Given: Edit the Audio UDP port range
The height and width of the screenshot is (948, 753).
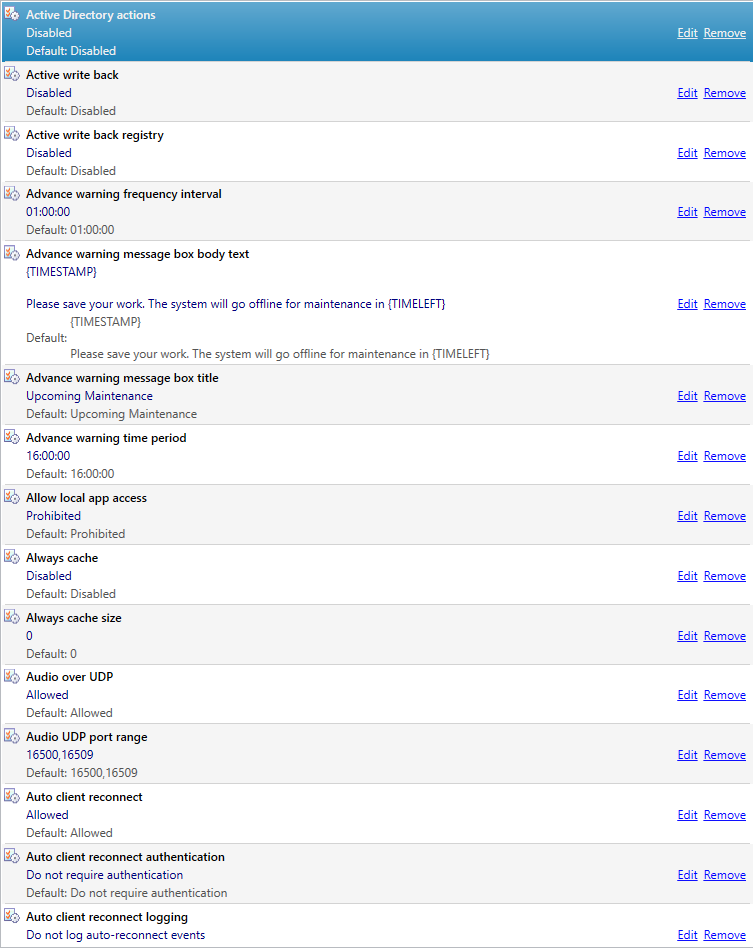Looking at the screenshot, I should coord(687,755).
